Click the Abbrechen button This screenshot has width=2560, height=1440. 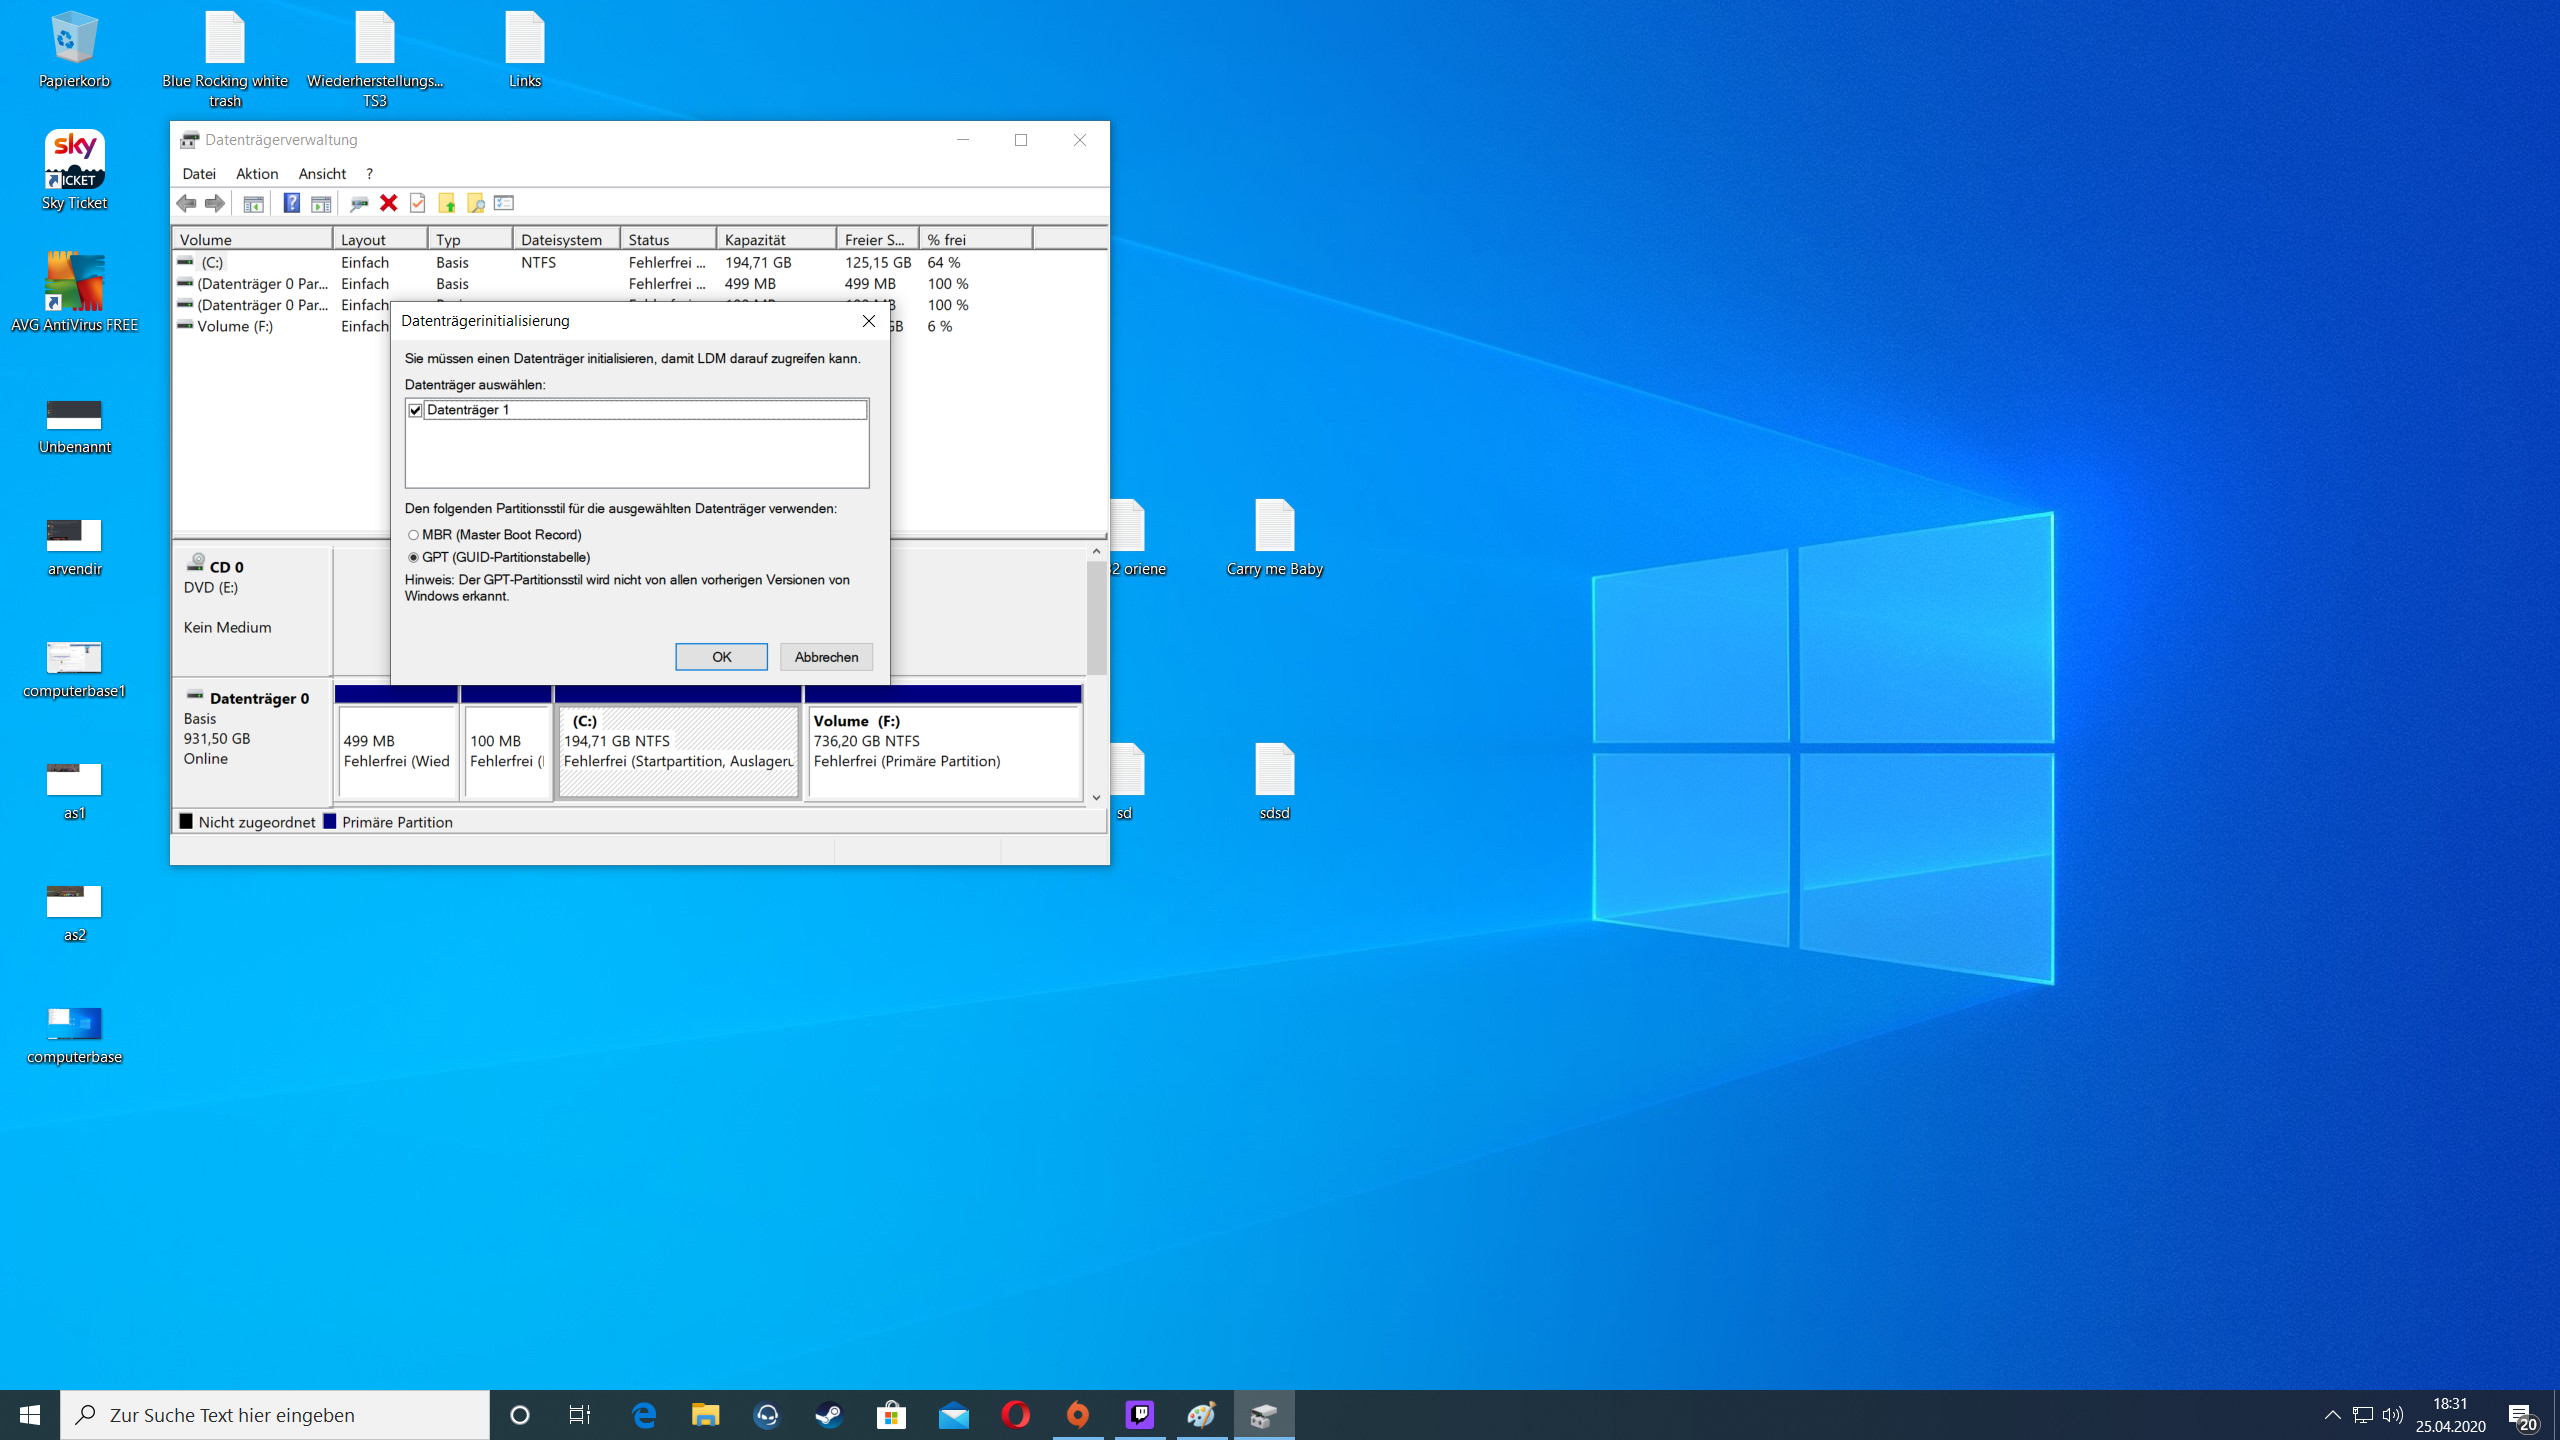click(826, 657)
